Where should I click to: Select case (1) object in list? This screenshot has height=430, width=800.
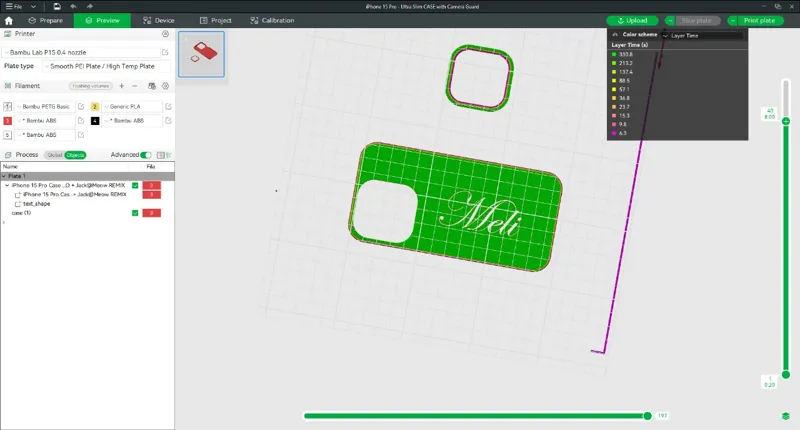coord(21,213)
